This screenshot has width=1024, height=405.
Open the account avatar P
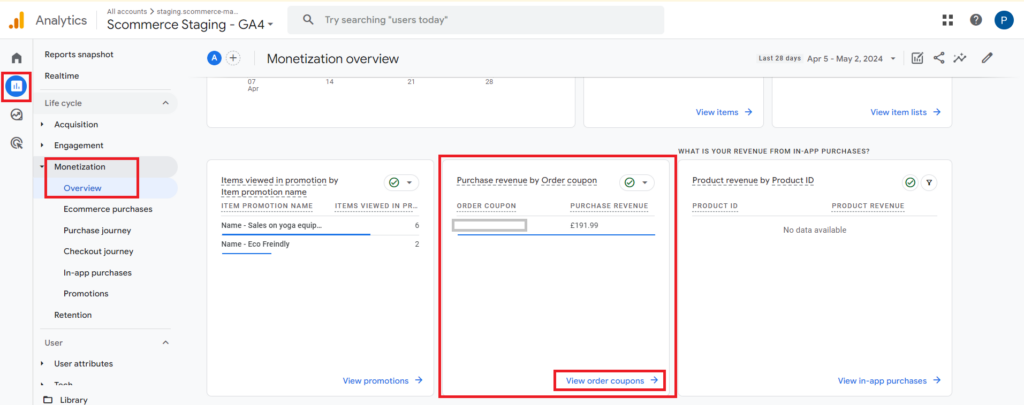1004,20
